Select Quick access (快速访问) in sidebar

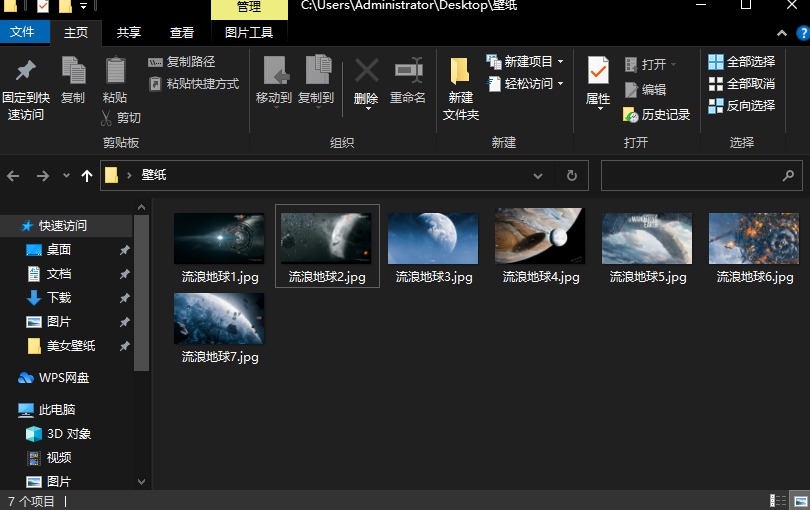(x=63, y=226)
